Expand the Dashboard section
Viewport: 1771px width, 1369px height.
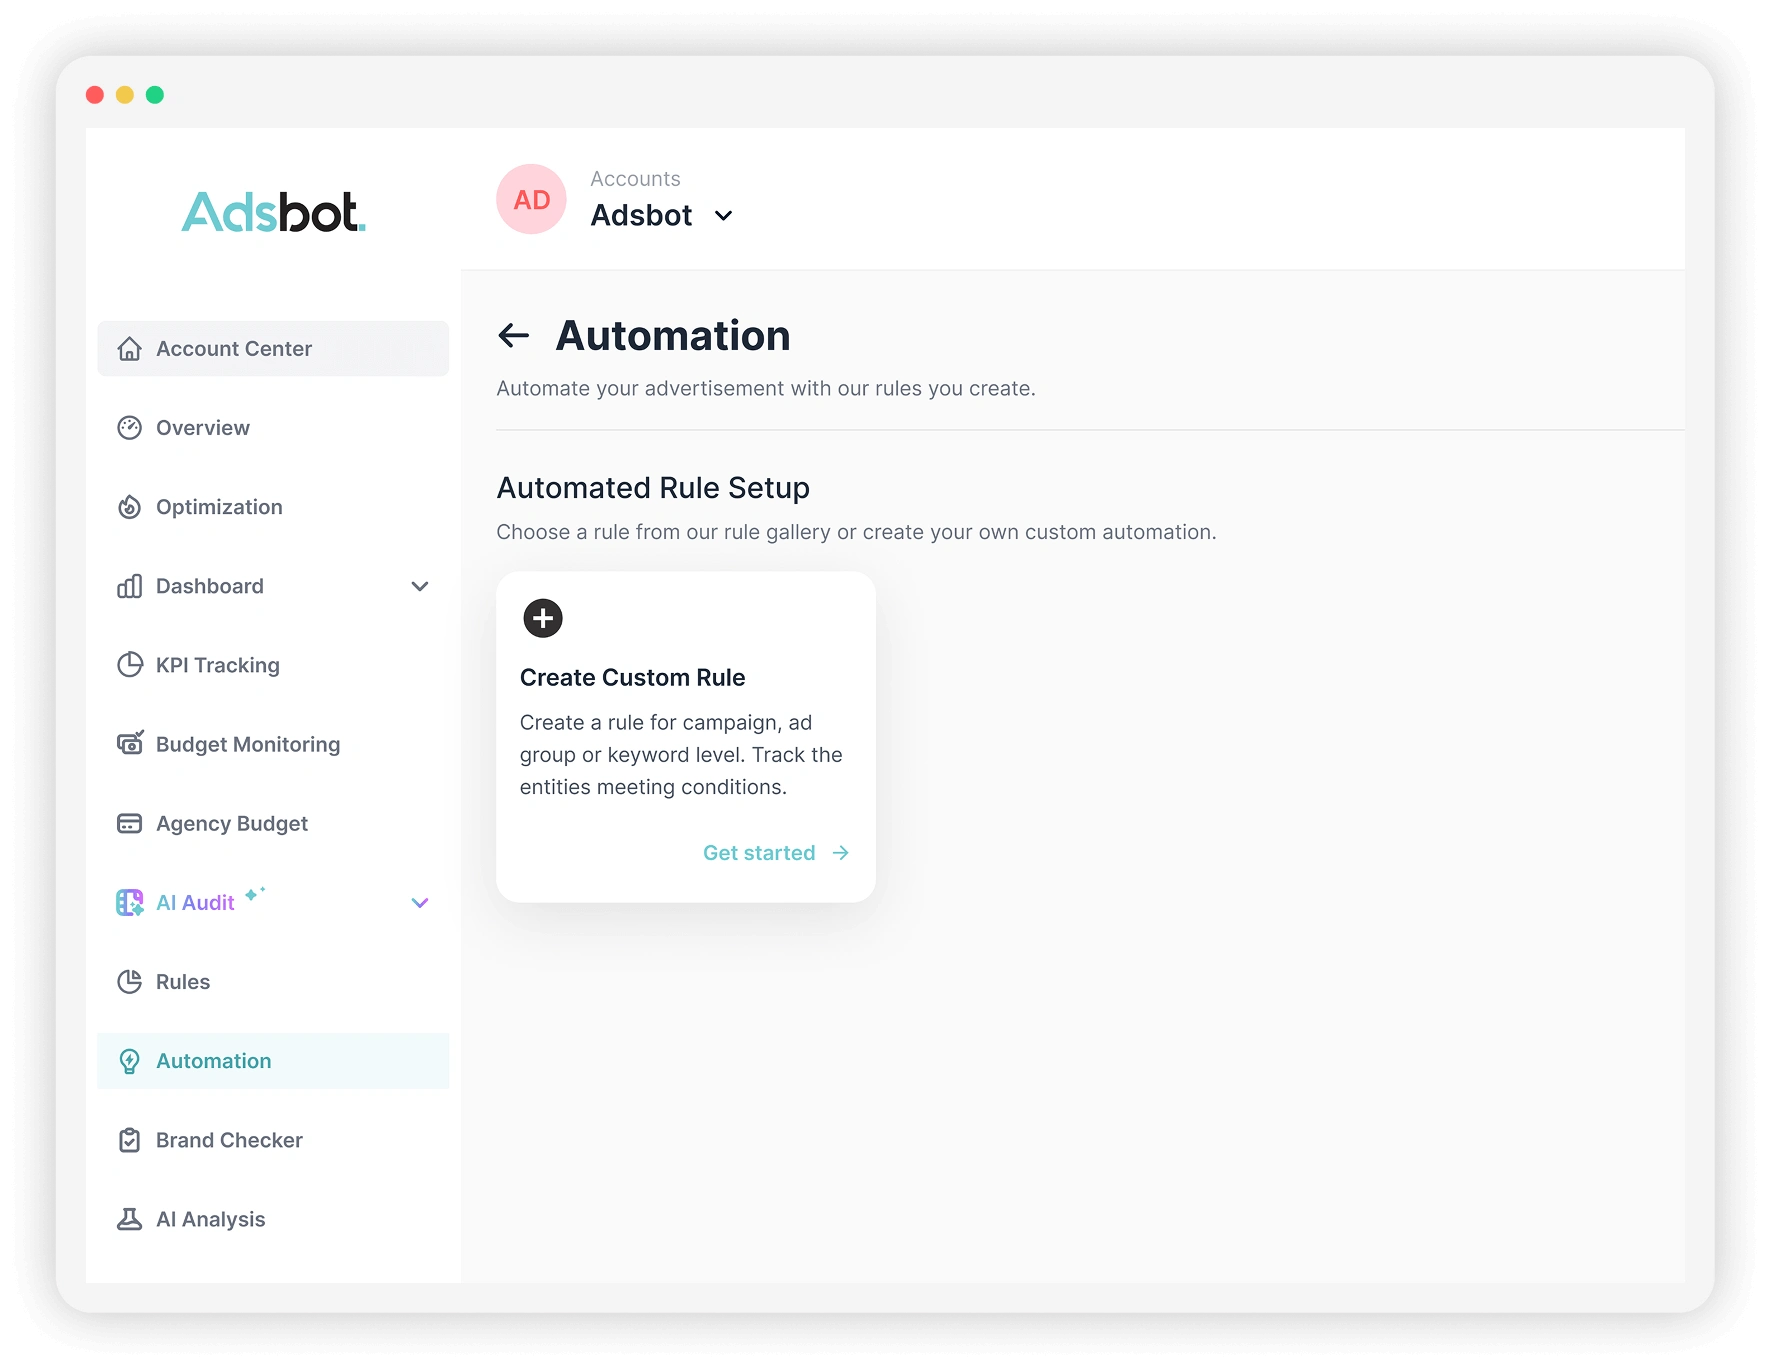click(420, 586)
